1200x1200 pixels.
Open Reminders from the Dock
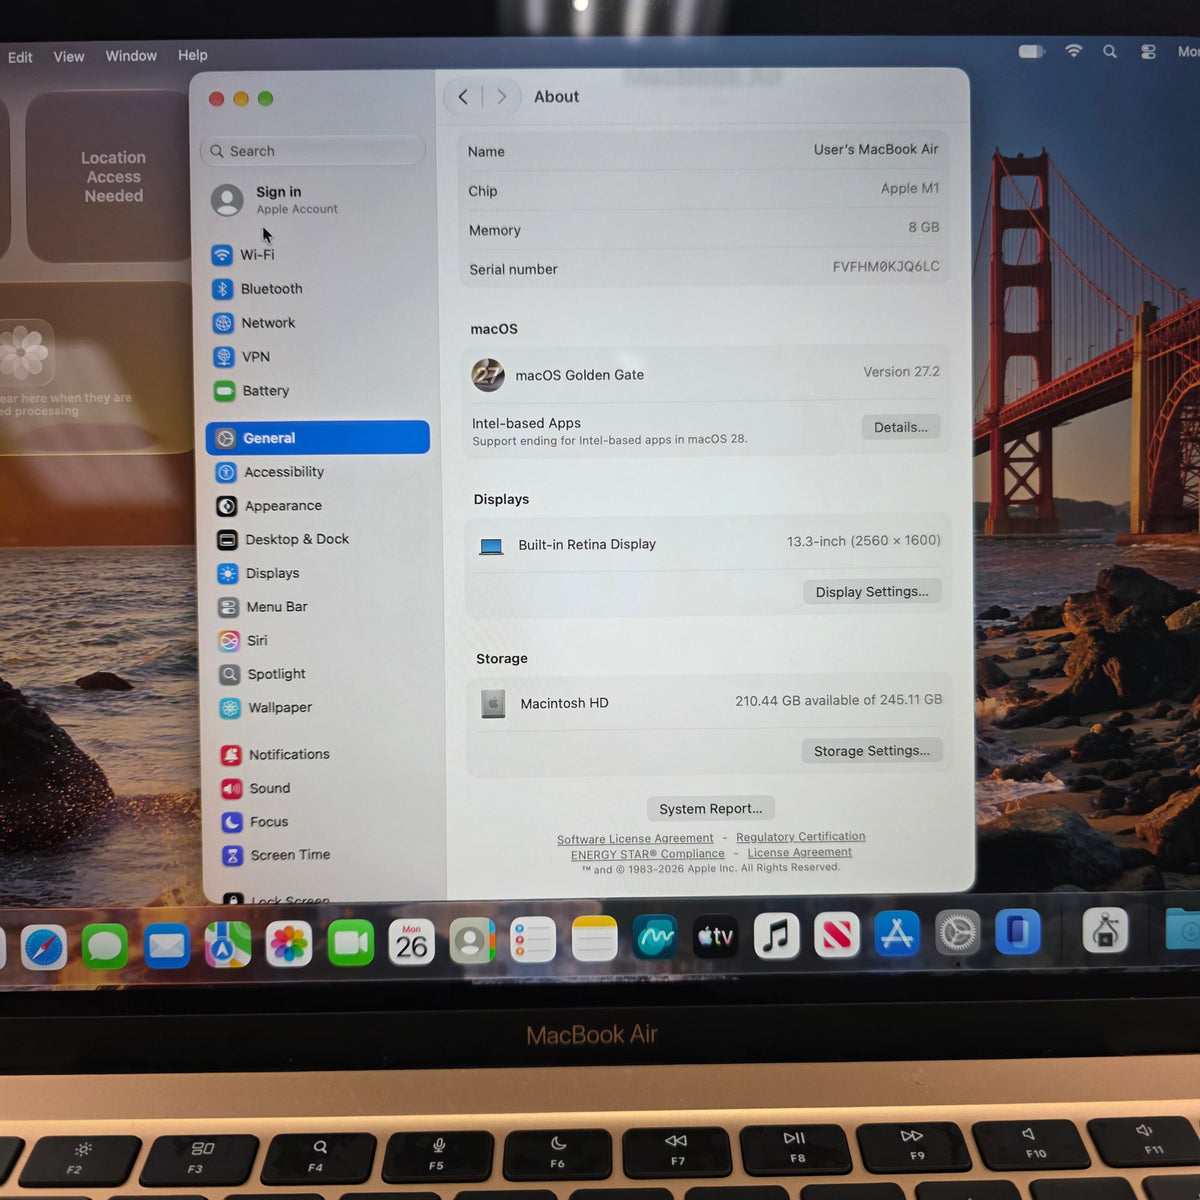[533, 940]
